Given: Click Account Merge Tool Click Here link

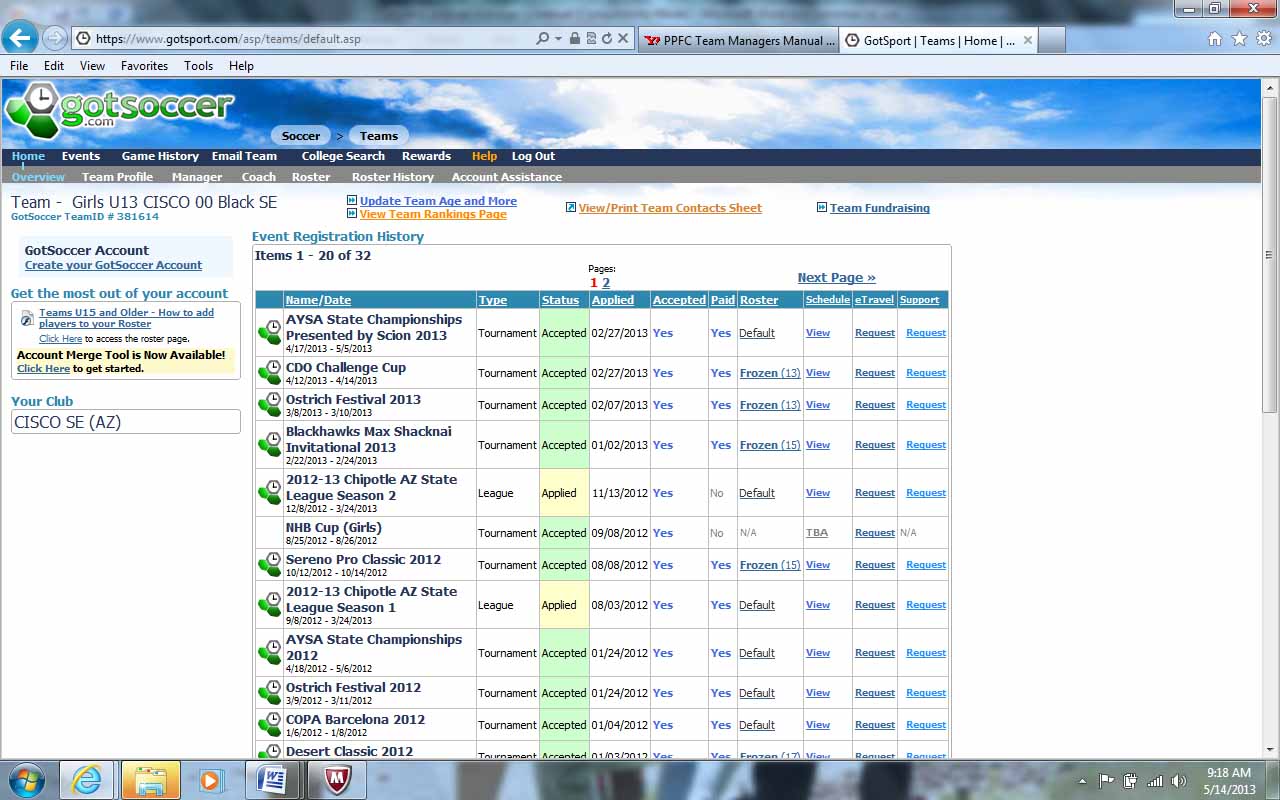Looking at the screenshot, I should point(43,368).
